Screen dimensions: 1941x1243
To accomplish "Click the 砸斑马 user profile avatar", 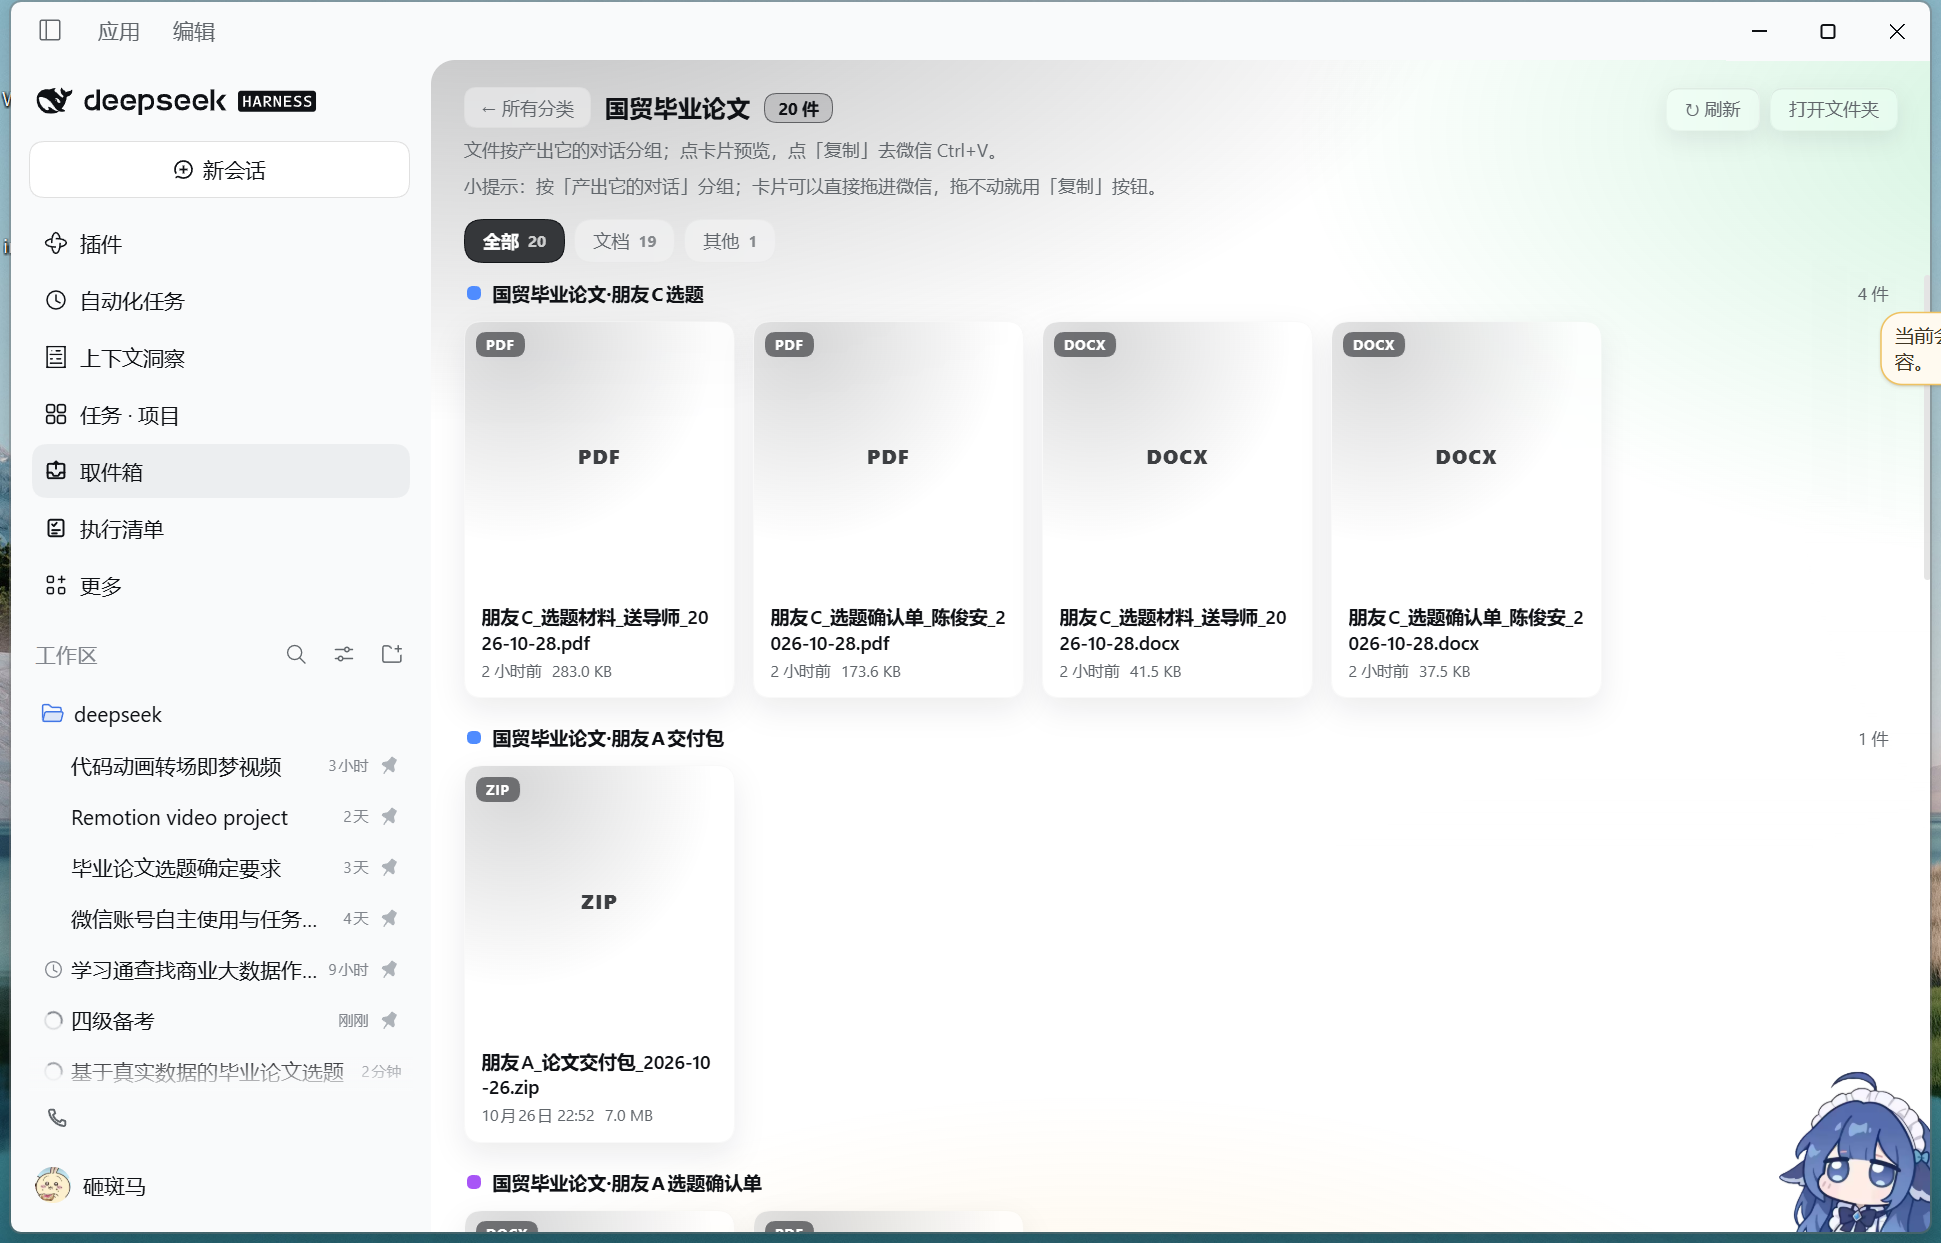I will point(52,1186).
